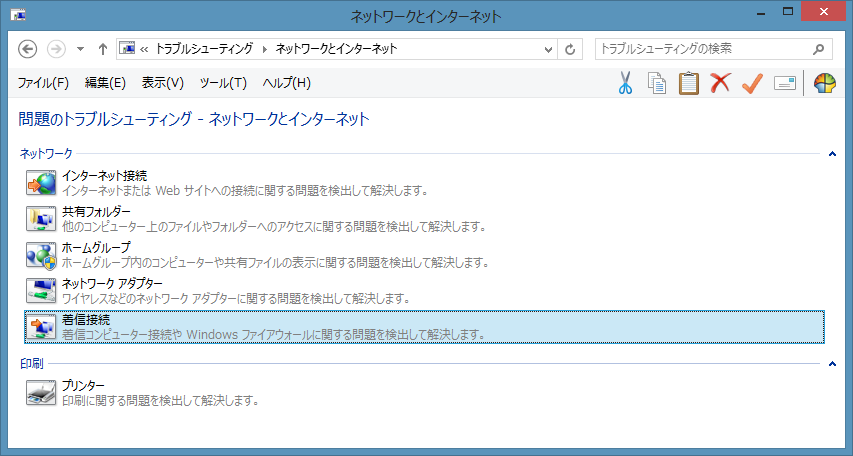Click the プリンター troubleshooter icon
Image resolution: width=853 pixels, height=456 pixels.
[41, 393]
